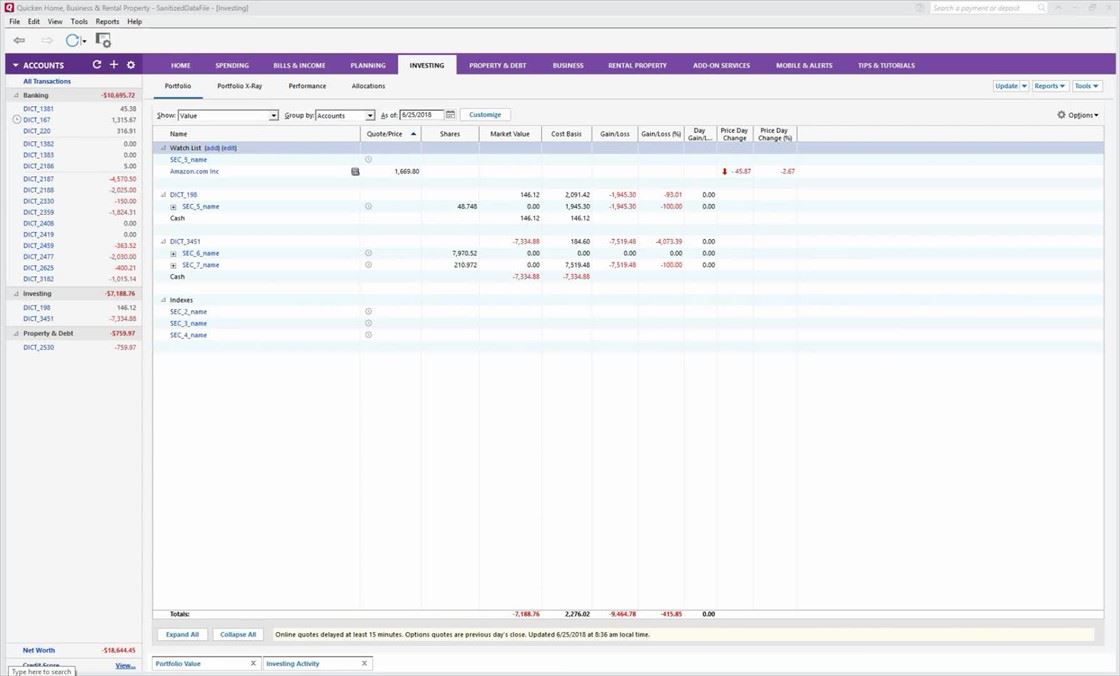Close the Portfolio Value panel tab
1120x676 pixels.
click(x=253, y=663)
